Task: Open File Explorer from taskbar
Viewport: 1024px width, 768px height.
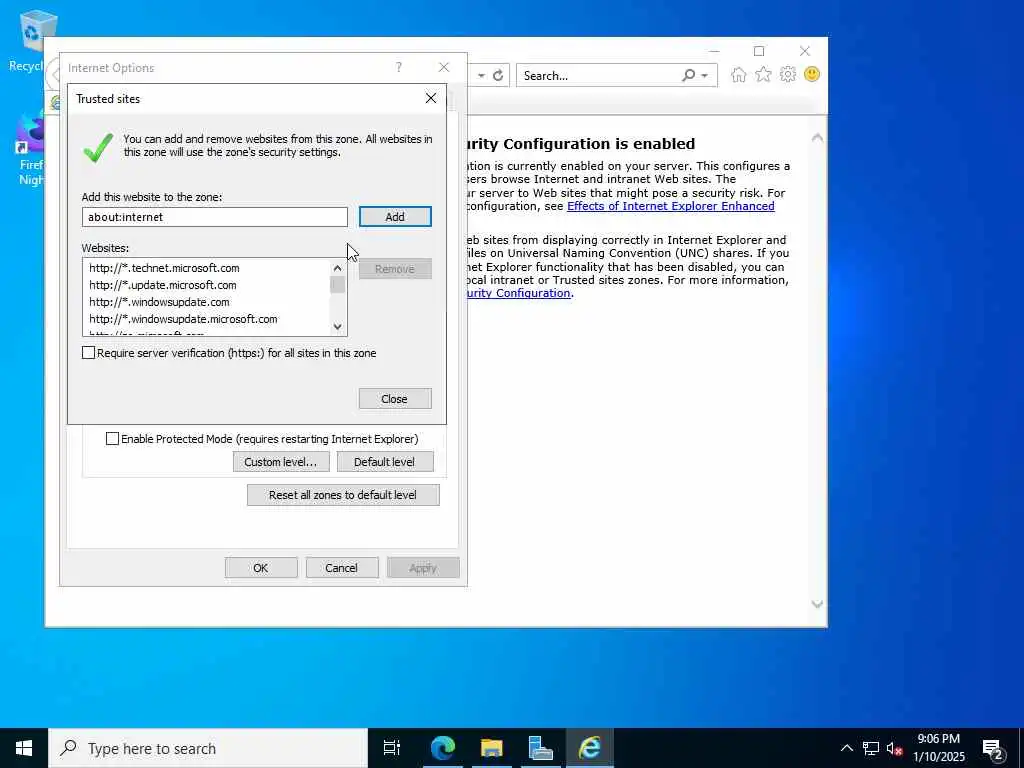Action: (x=492, y=748)
